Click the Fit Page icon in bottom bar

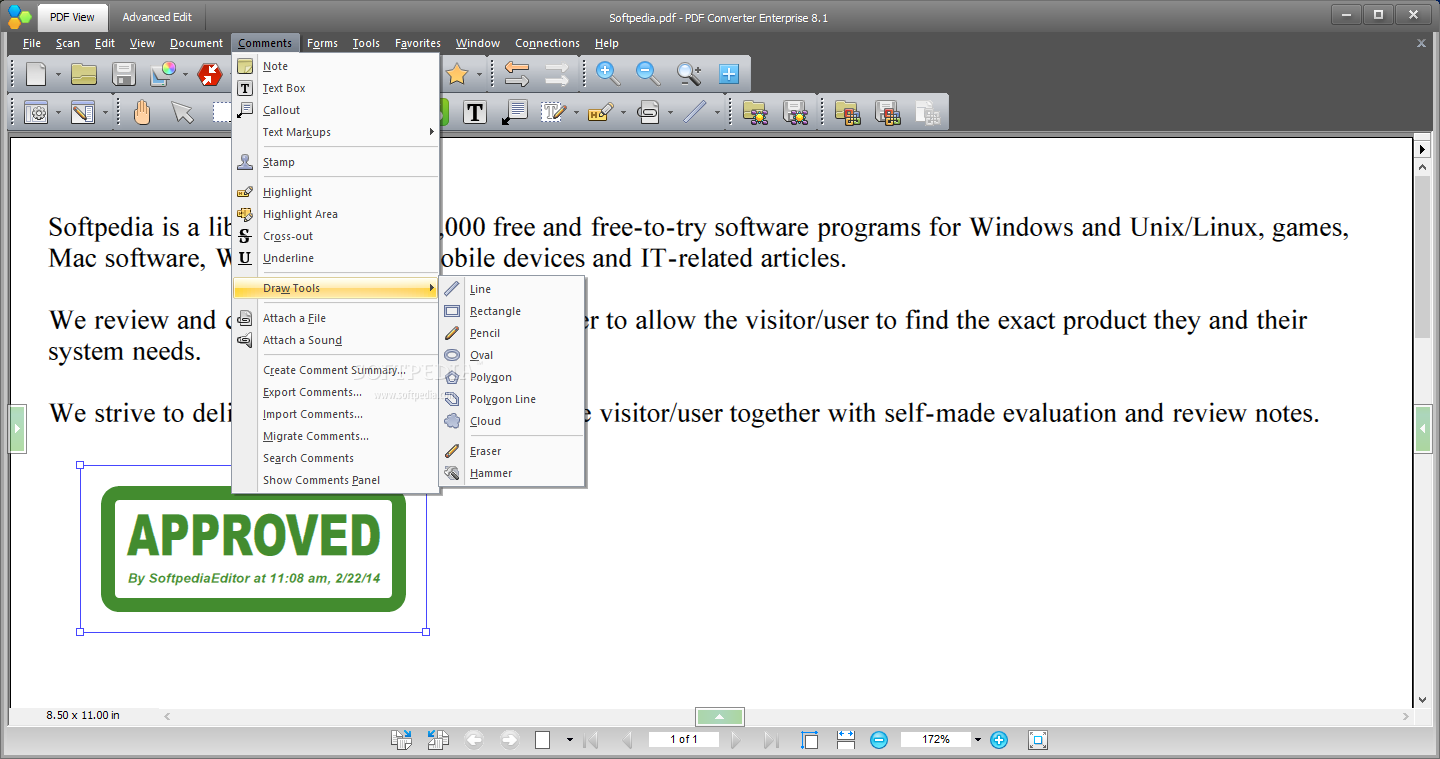[x=810, y=740]
